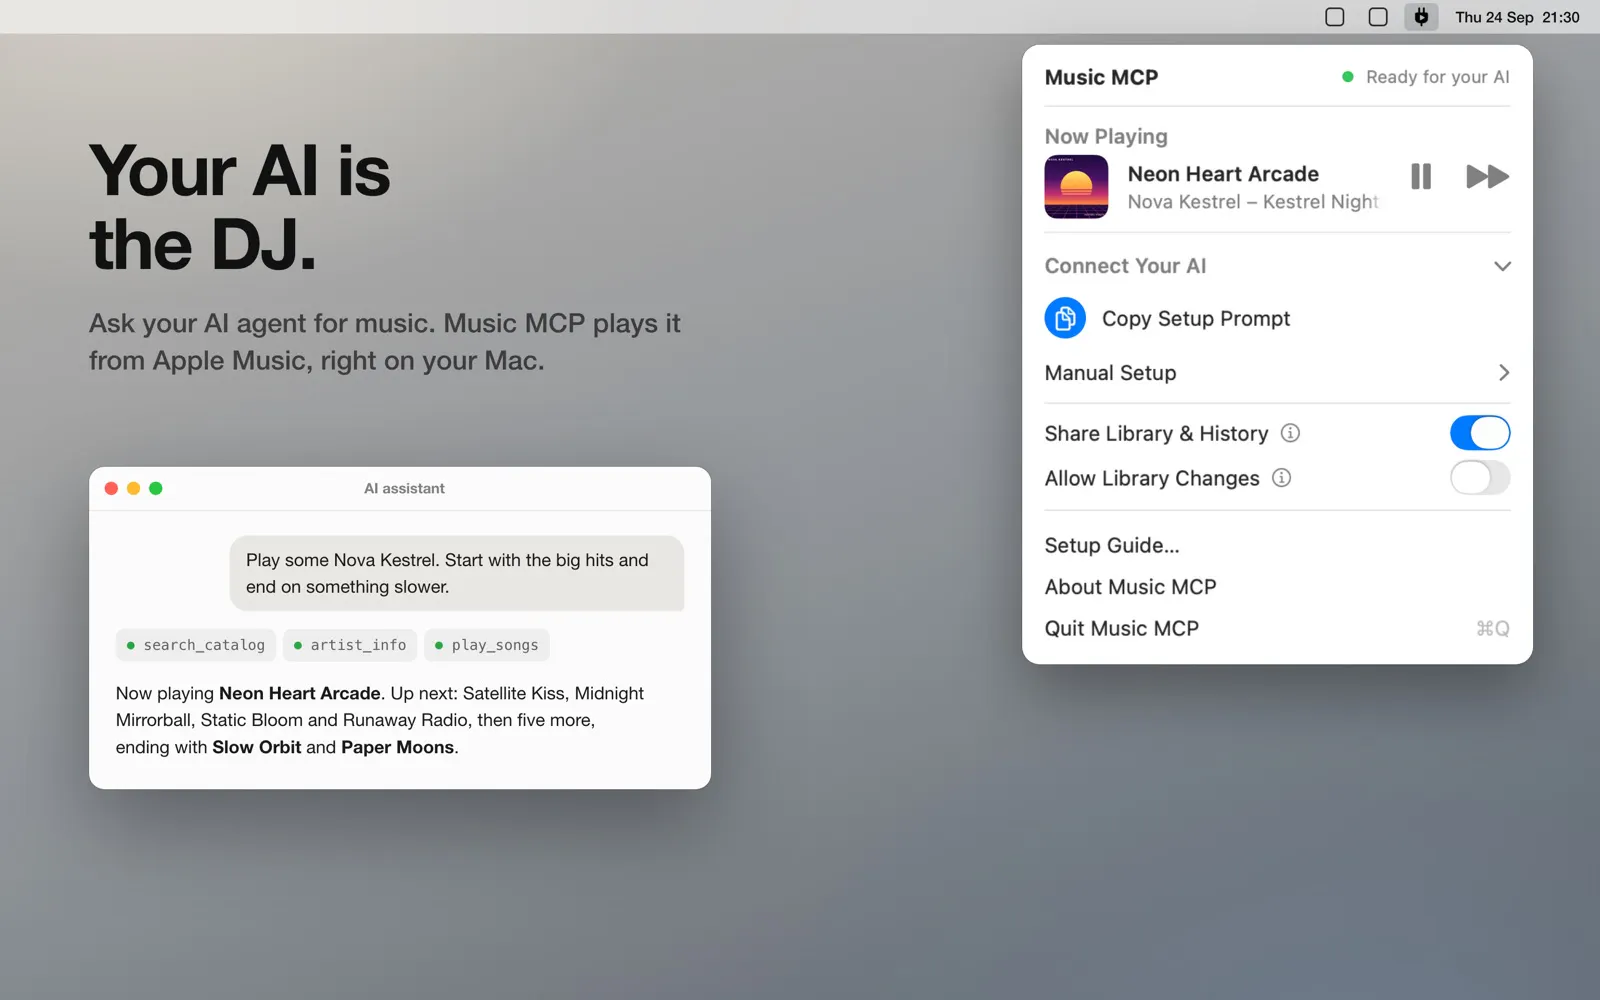
Task: Minimize AI assistant window with yellow button
Action: (133, 488)
